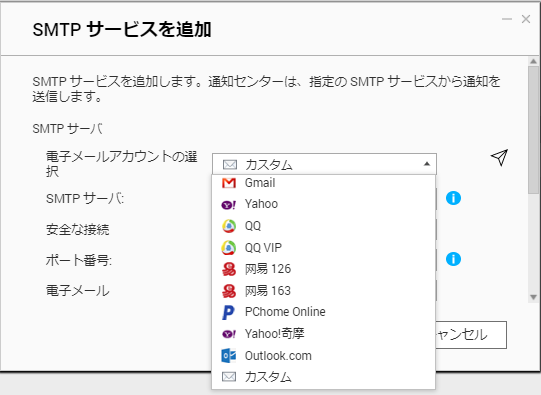Click the dialog scrollbar down arrow
The width and height of the screenshot is (541, 395).
(533, 297)
